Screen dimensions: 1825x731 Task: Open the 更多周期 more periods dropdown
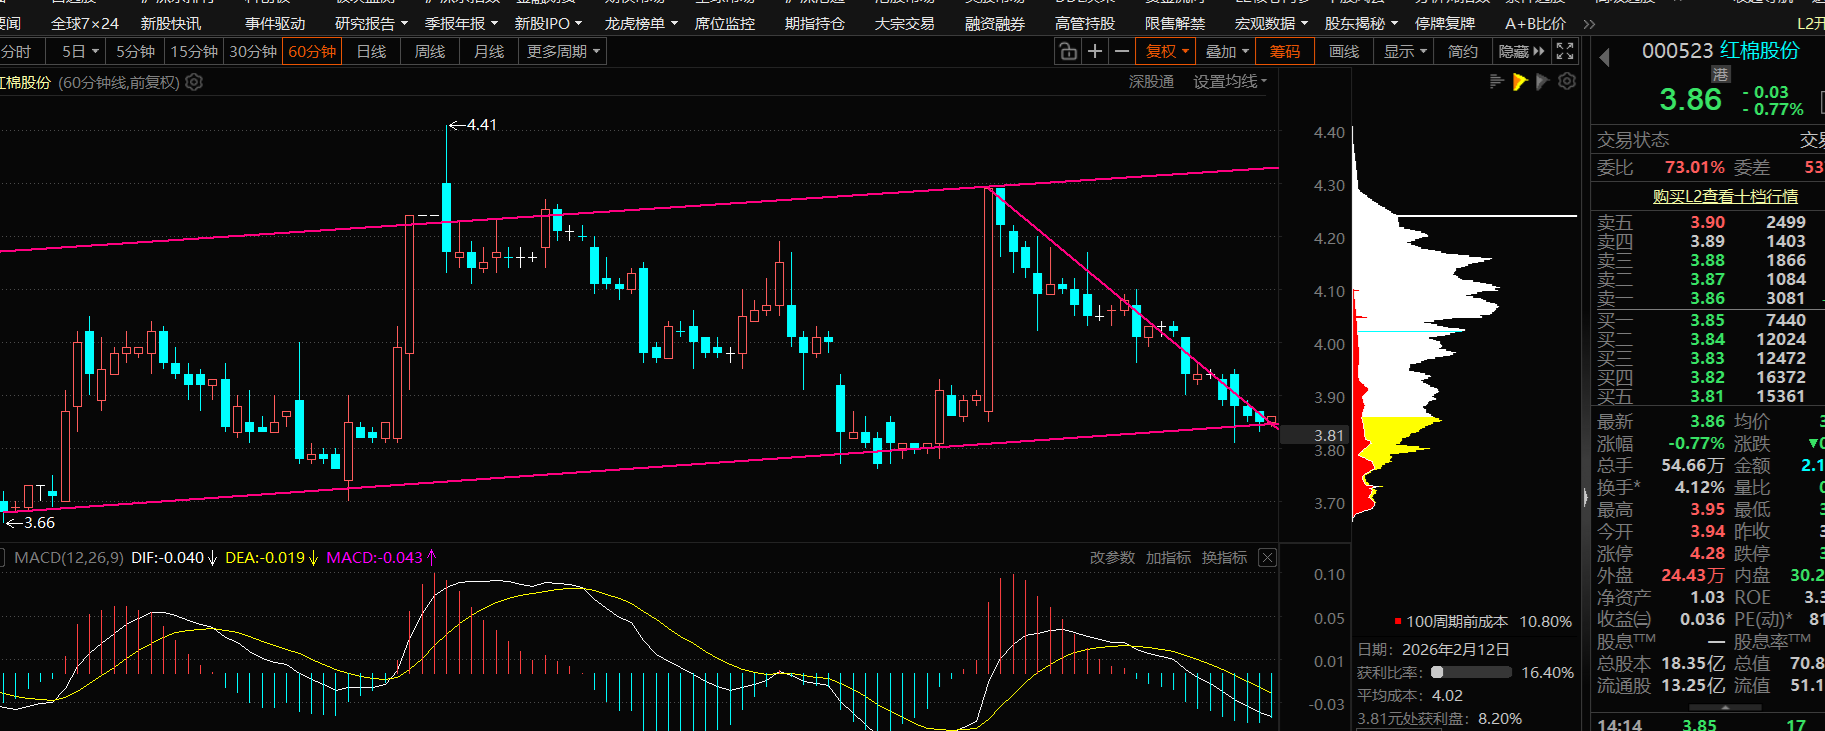pos(564,51)
